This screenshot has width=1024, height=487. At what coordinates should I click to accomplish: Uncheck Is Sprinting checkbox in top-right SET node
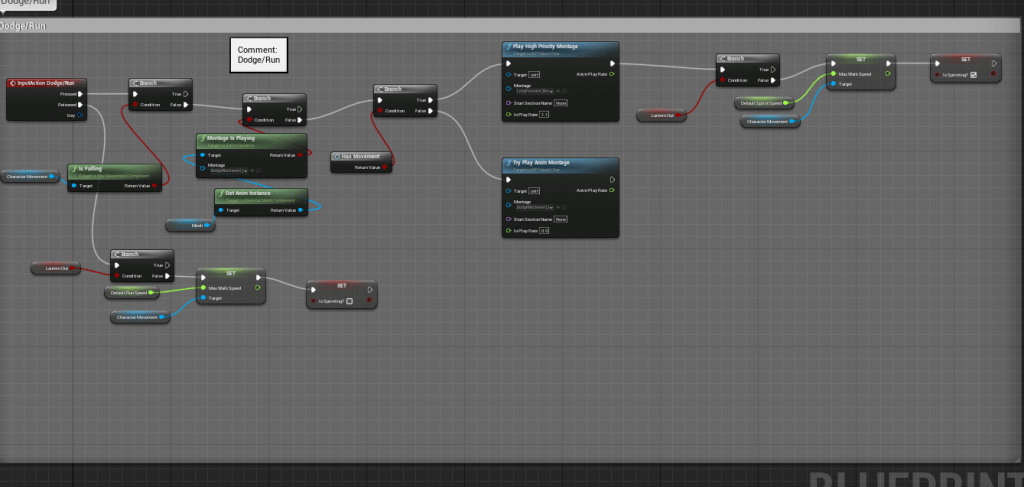click(x=973, y=74)
